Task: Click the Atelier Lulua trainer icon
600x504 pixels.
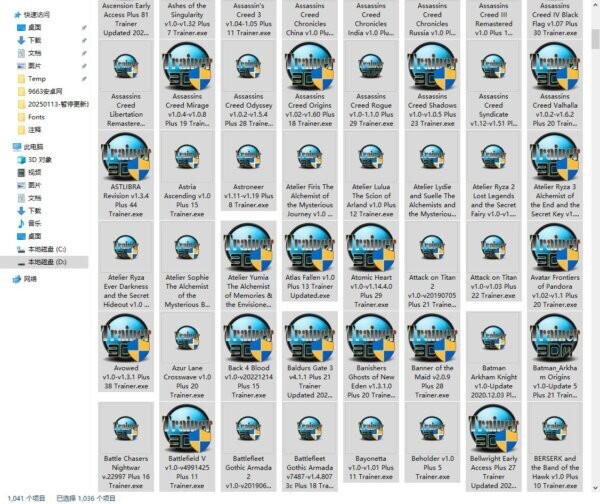Action: pyautogui.click(x=371, y=157)
